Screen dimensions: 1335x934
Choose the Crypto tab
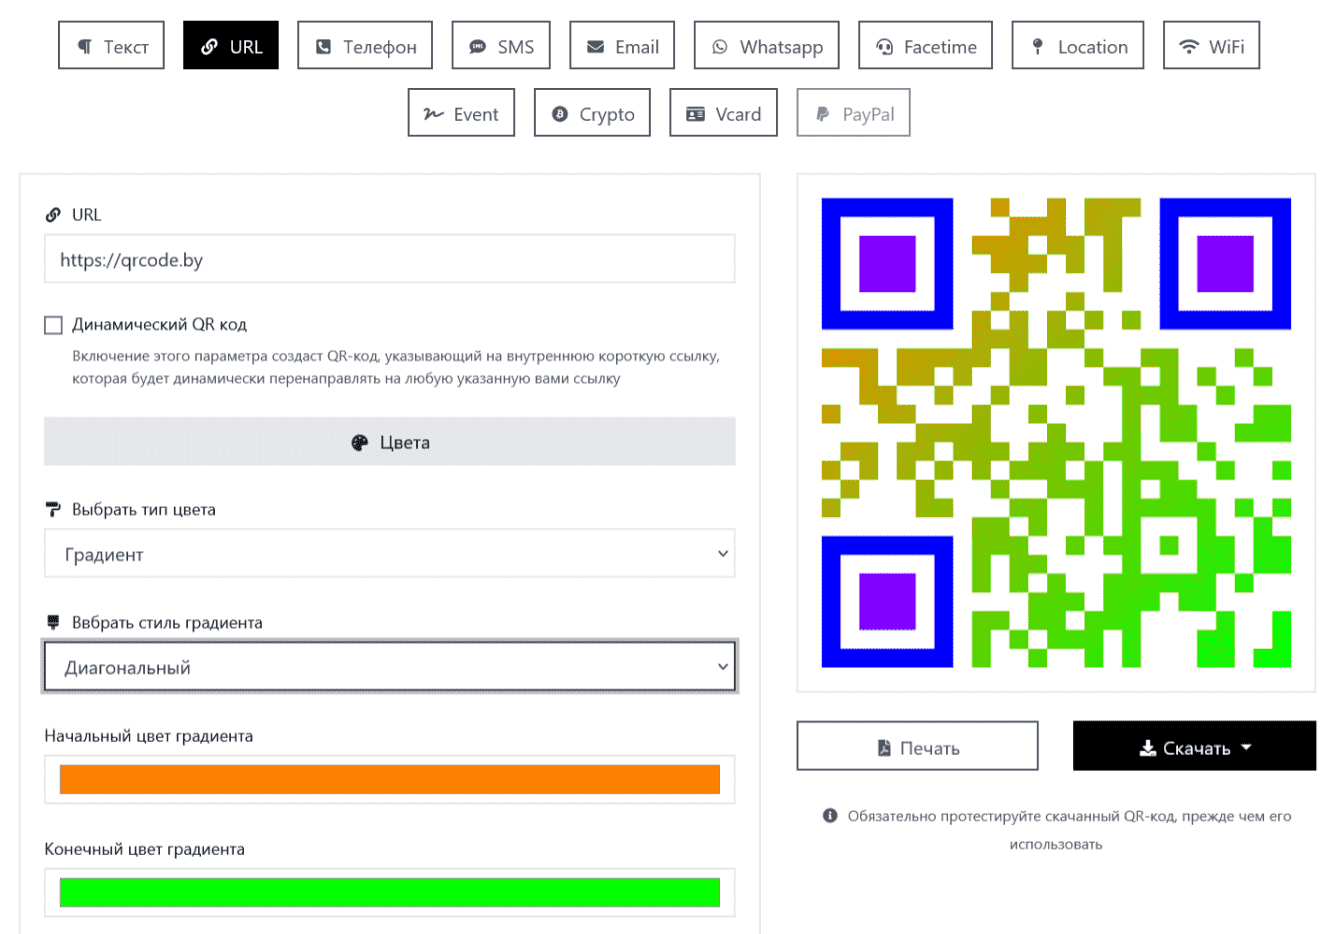click(592, 113)
